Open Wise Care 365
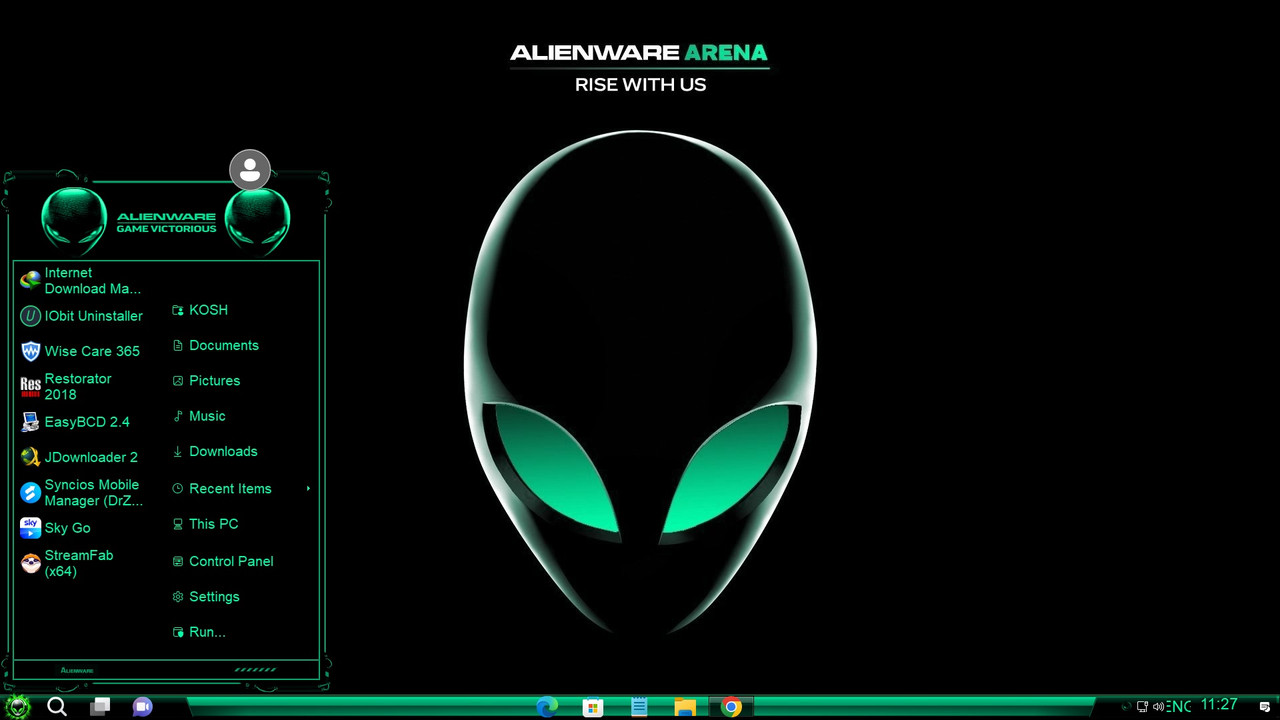This screenshot has width=1280, height=720. click(82, 351)
